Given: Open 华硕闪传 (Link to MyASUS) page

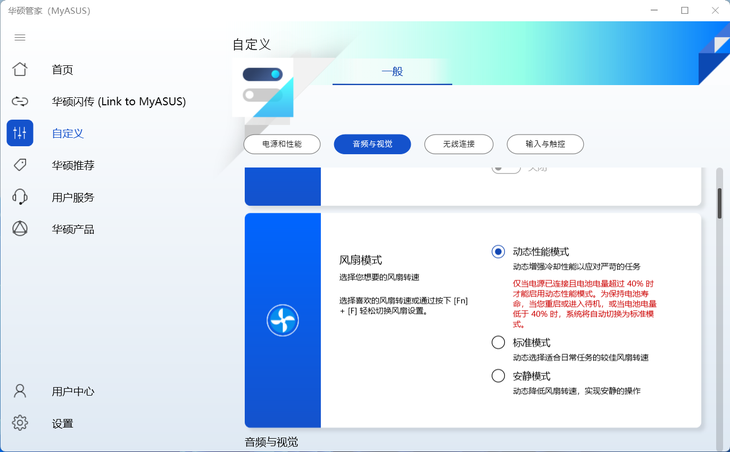Looking at the screenshot, I should [x=119, y=101].
